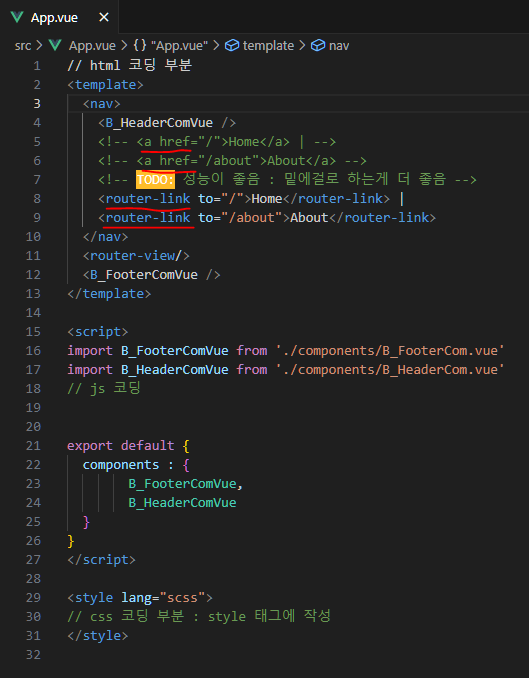Click line number 21 in the gutter
Viewport: 529px width, 678px height.
pos(33,446)
